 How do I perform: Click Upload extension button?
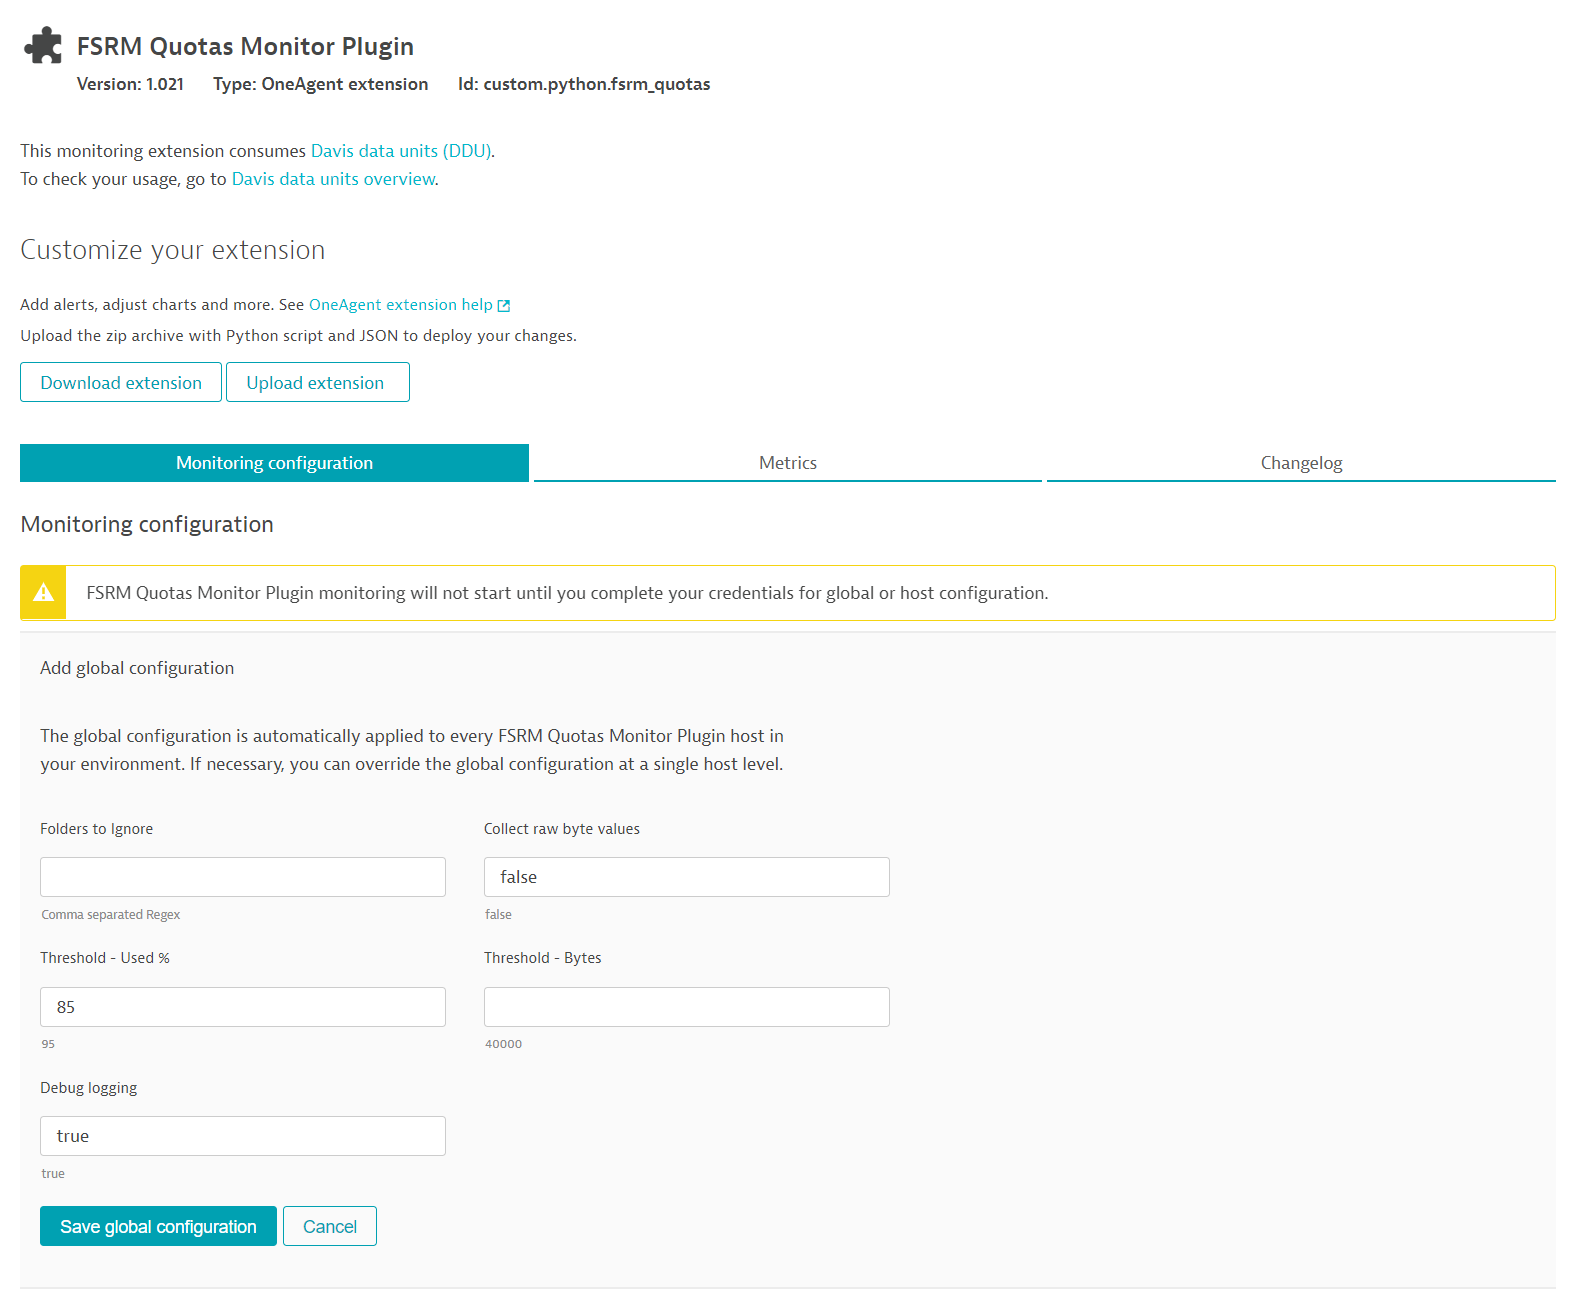pyautogui.click(x=318, y=382)
